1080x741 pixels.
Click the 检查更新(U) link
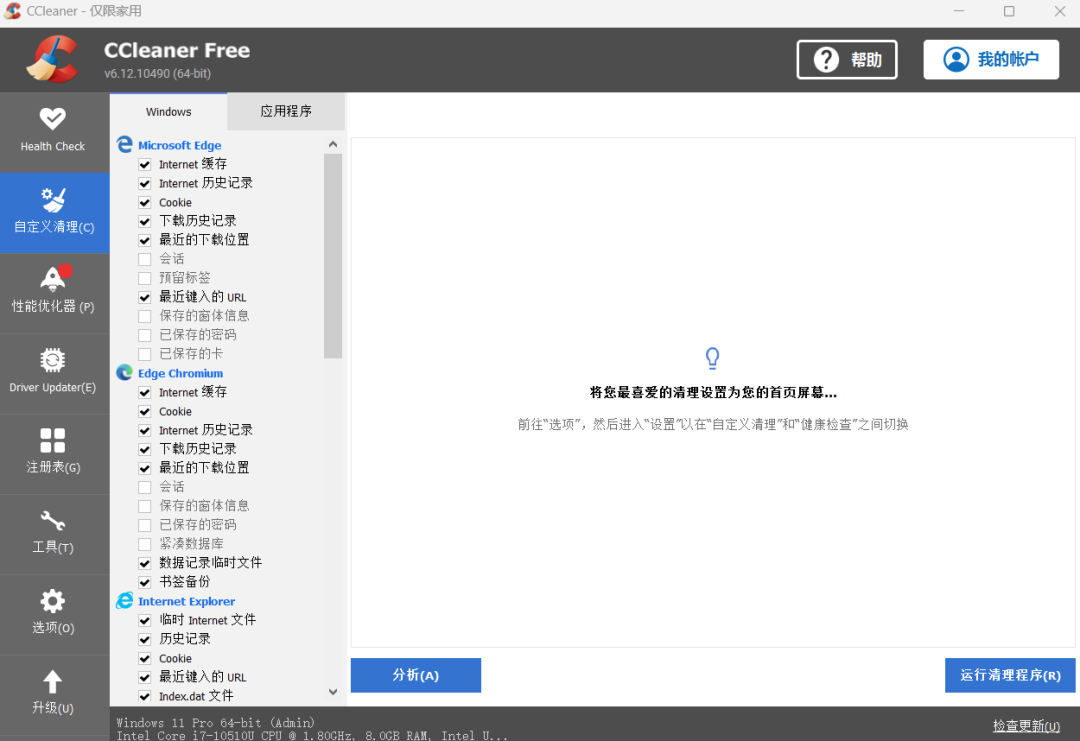point(1026,726)
